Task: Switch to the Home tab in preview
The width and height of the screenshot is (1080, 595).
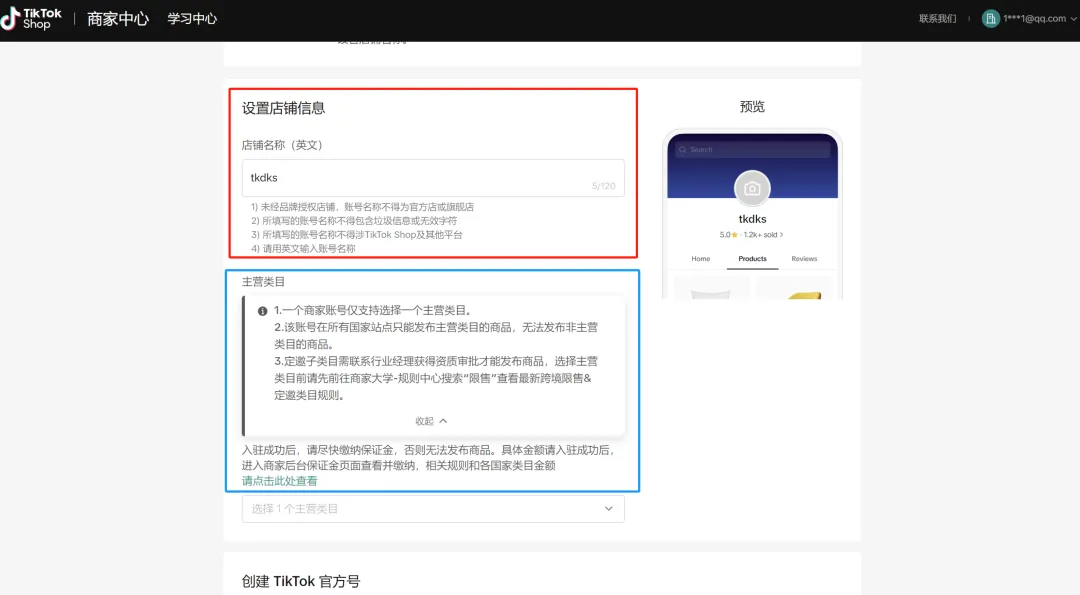Action: tap(700, 259)
